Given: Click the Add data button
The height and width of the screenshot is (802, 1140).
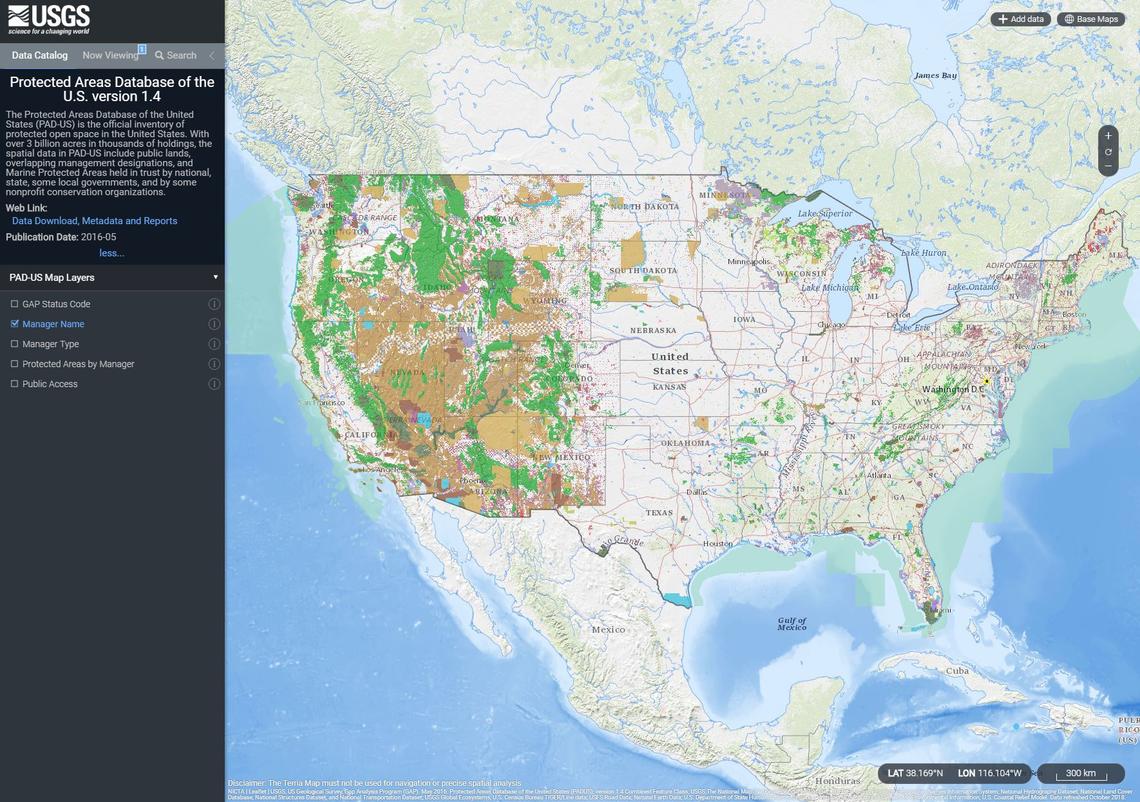Looking at the screenshot, I should 1020,19.
